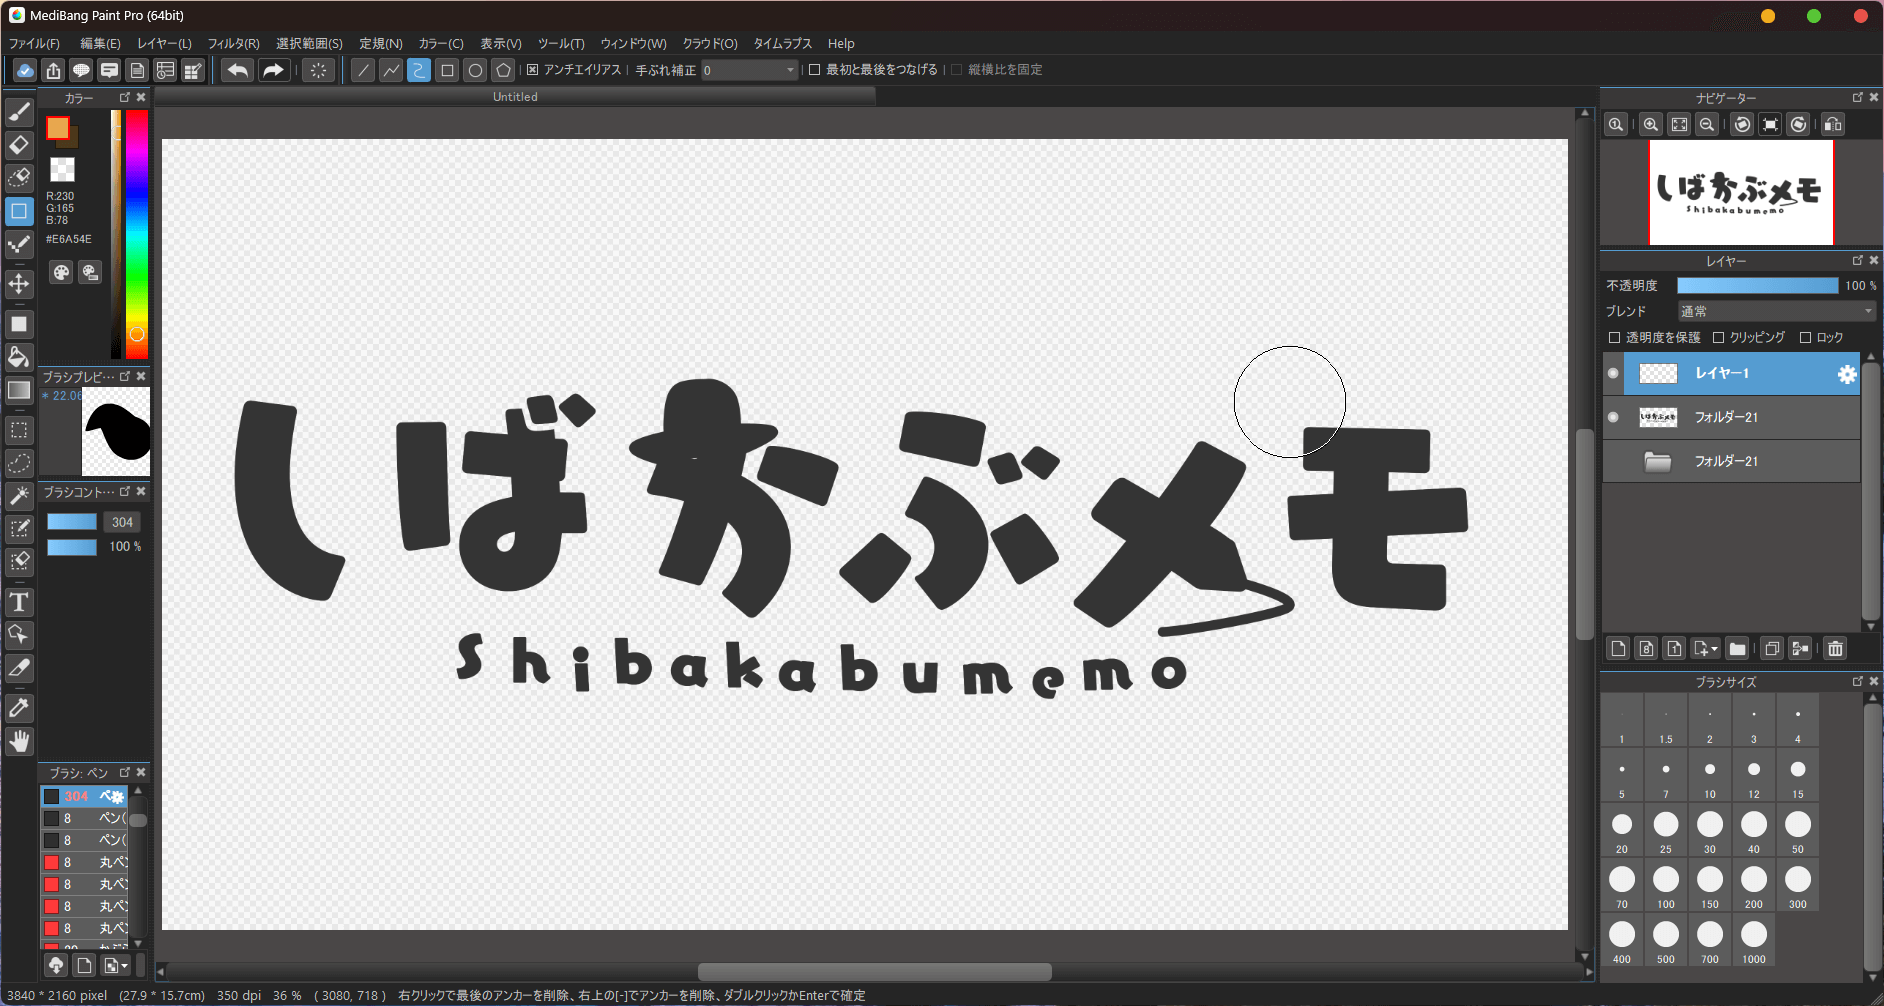1884x1006 pixels.
Task: Select the Eyedropper tool
Action: [x=19, y=708]
